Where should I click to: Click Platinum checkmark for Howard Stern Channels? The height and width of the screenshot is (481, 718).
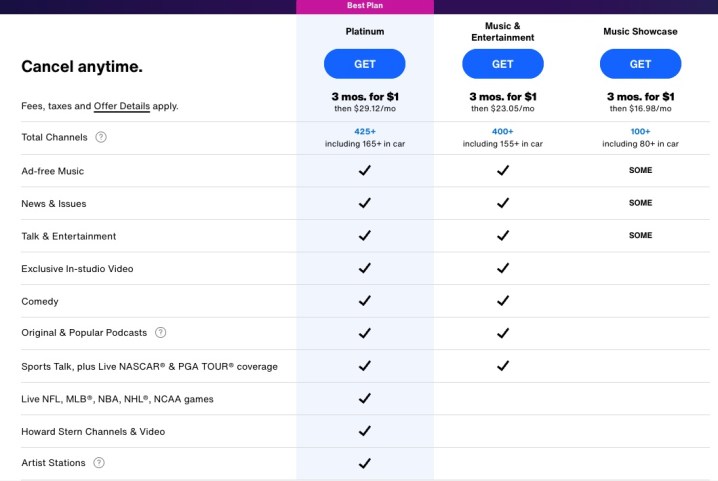364,431
